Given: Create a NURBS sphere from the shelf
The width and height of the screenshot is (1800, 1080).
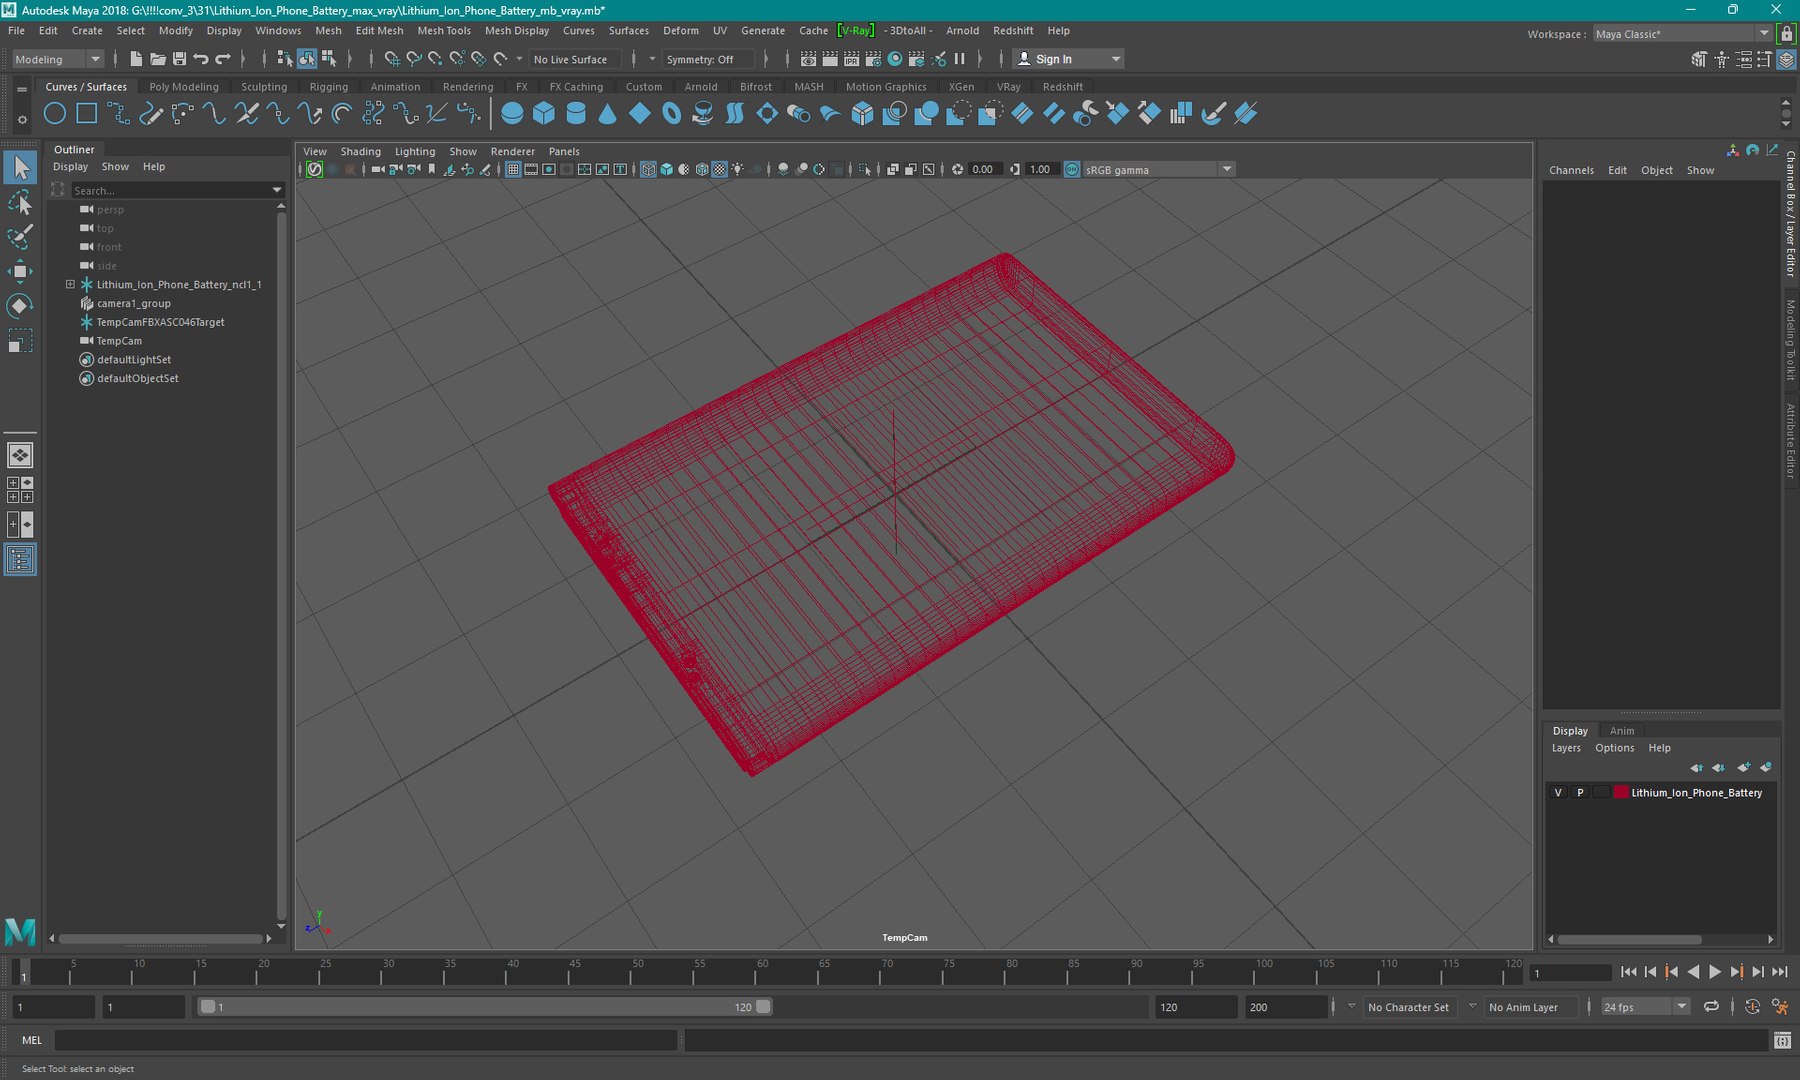Looking at the screenshot, I should 512,114.
